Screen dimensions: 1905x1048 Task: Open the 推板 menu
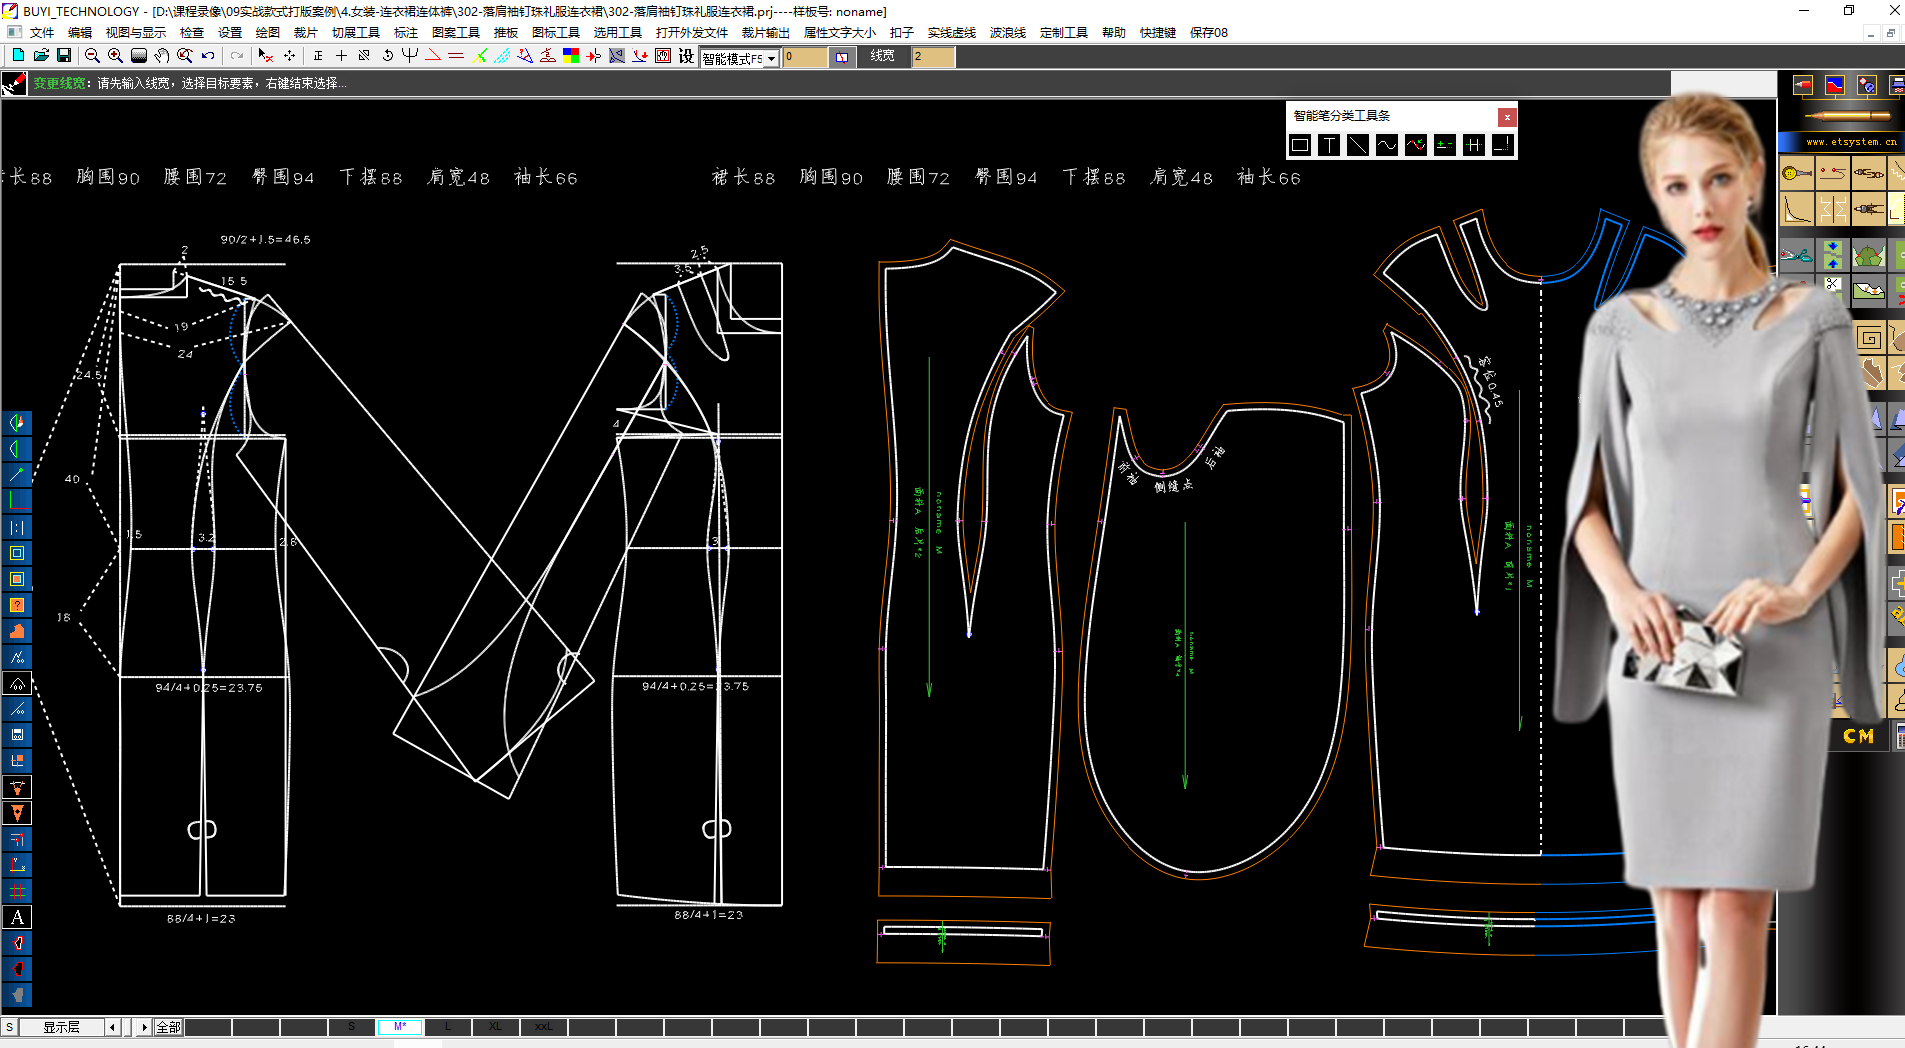[x=506, y=32]
